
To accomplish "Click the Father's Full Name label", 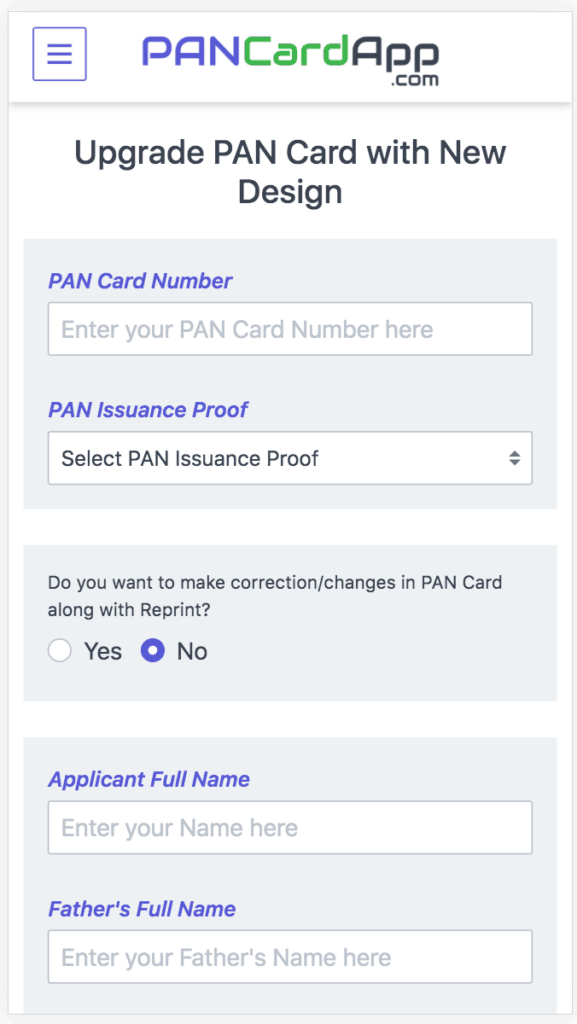I will pos(141,910).
